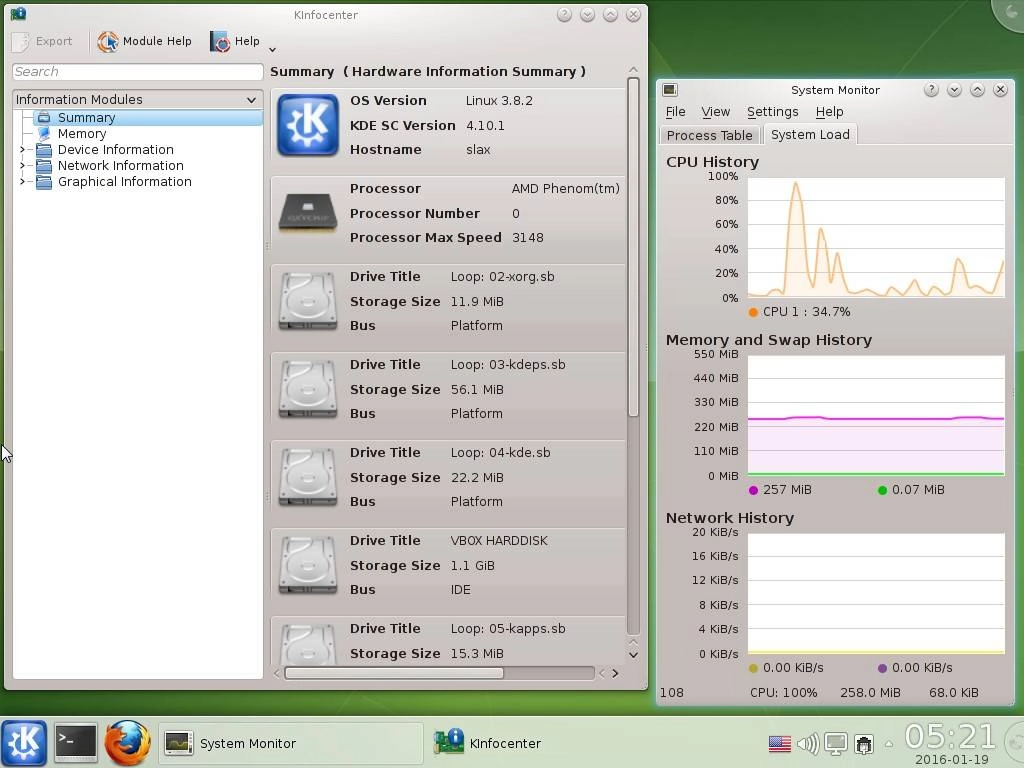Screen dimensions: 1024x768
Task: Expand the Network Information folder
Action: pos(22,166)
